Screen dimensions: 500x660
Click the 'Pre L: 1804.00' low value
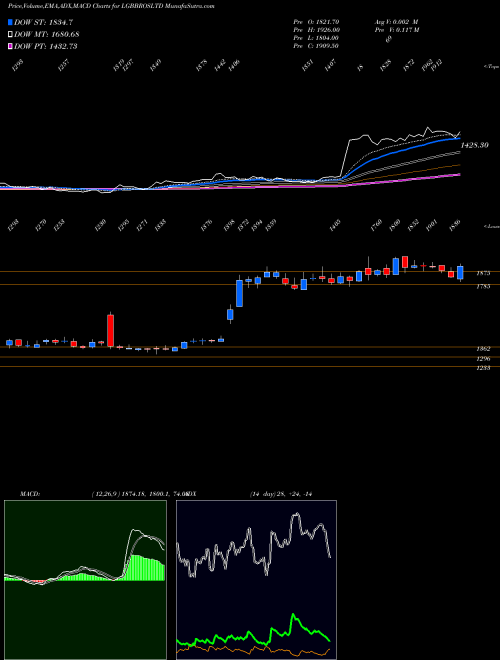pyautogui.click(x=316, y=38)
